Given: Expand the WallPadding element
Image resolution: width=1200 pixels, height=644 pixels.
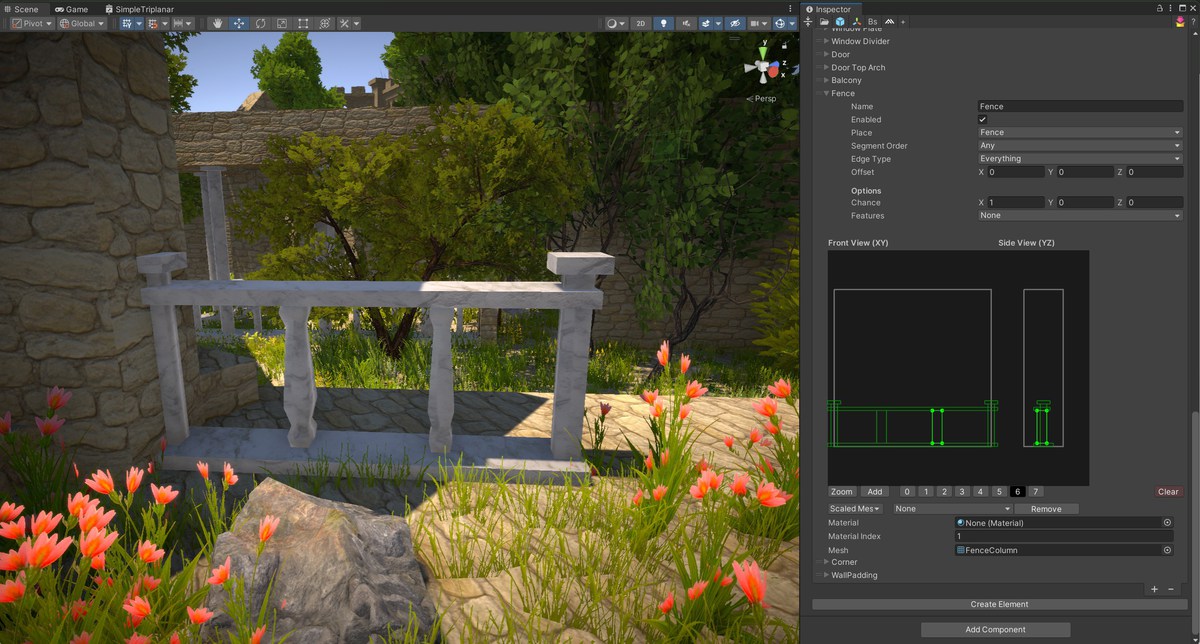Looking at the screenshot, I should point(826,575).
